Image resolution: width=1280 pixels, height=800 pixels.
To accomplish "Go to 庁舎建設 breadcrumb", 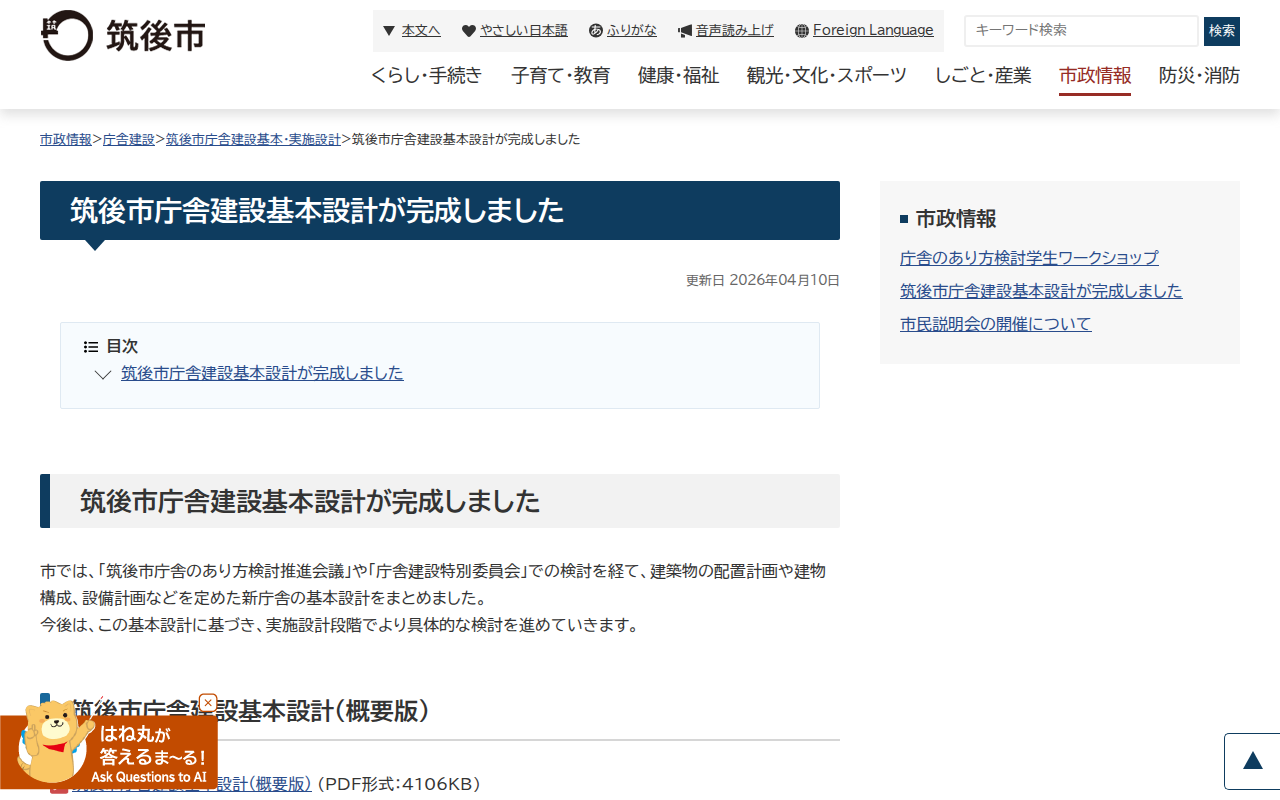I will coord(129,139).
